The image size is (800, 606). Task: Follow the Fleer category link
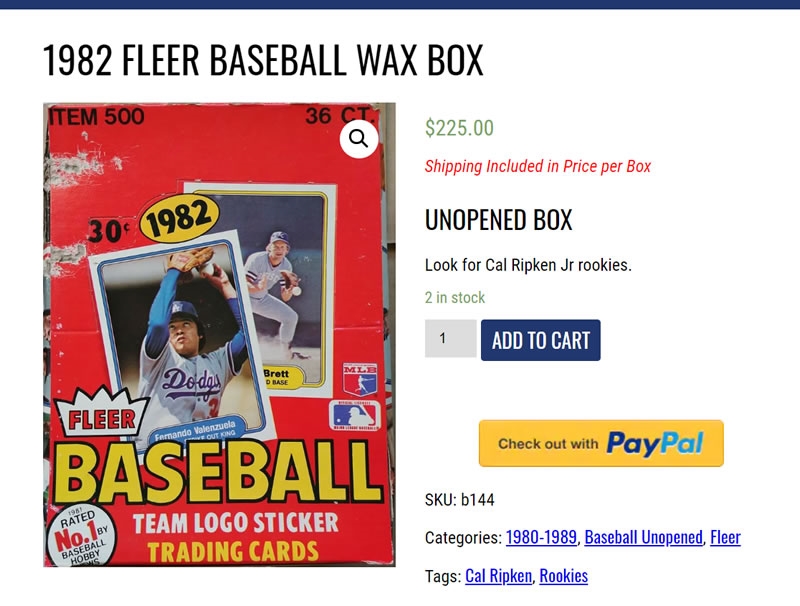tap(725, 537)
